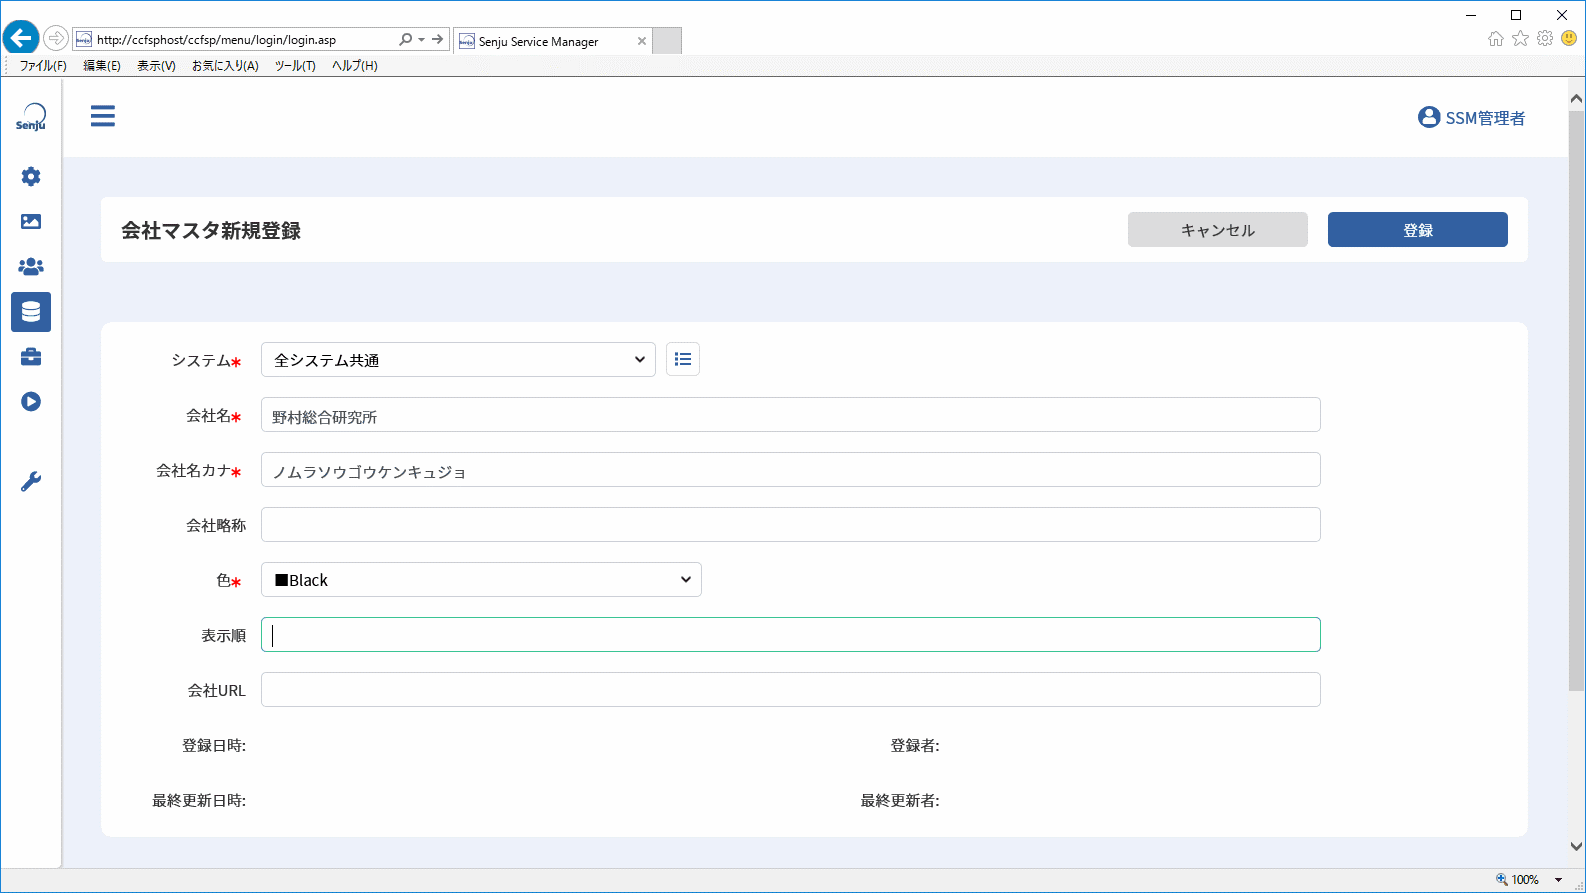This screenshot has width=1586, height=893.
Task: Click the browser forward arrow
Action: coord(56,39)
